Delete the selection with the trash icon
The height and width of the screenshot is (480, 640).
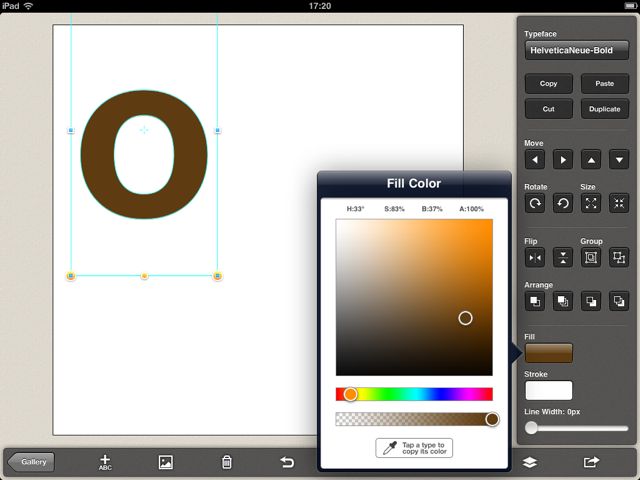point(227,462)
